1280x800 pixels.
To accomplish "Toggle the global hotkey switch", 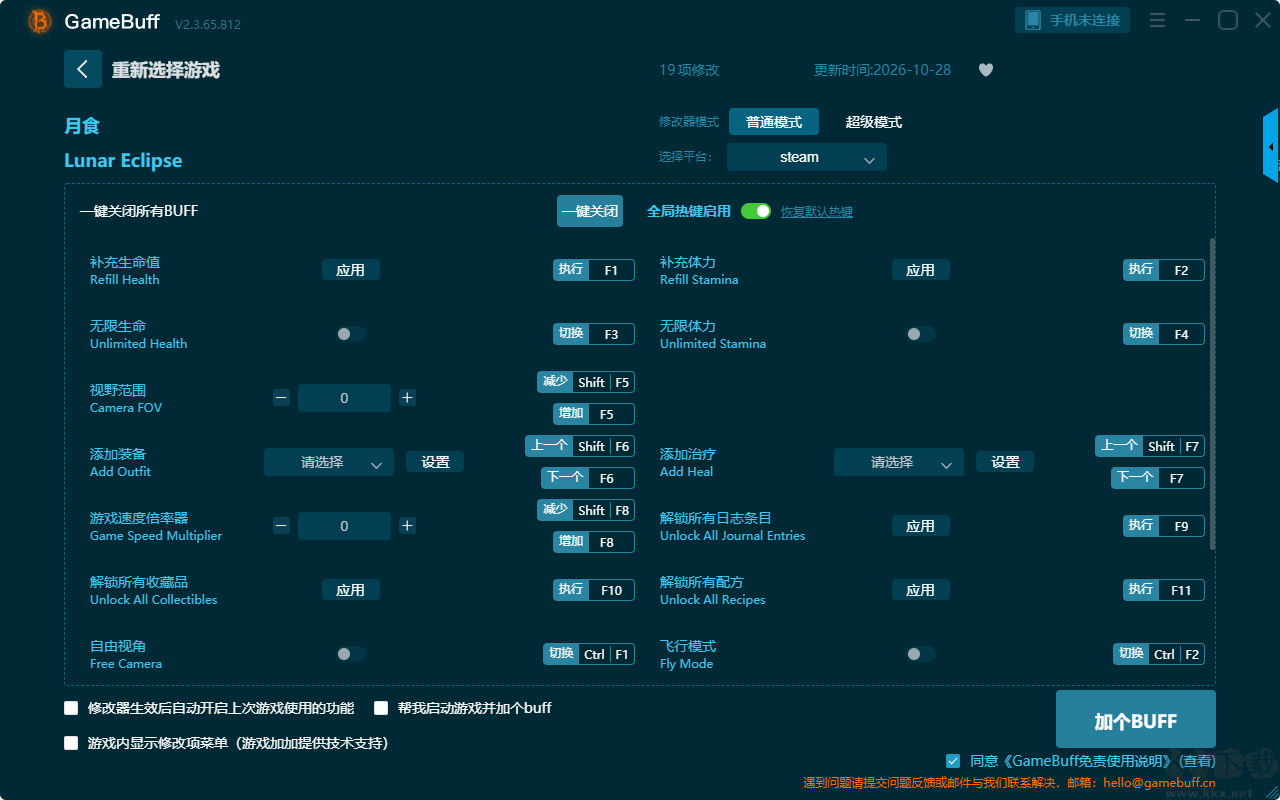I will [x=756, y=211].
